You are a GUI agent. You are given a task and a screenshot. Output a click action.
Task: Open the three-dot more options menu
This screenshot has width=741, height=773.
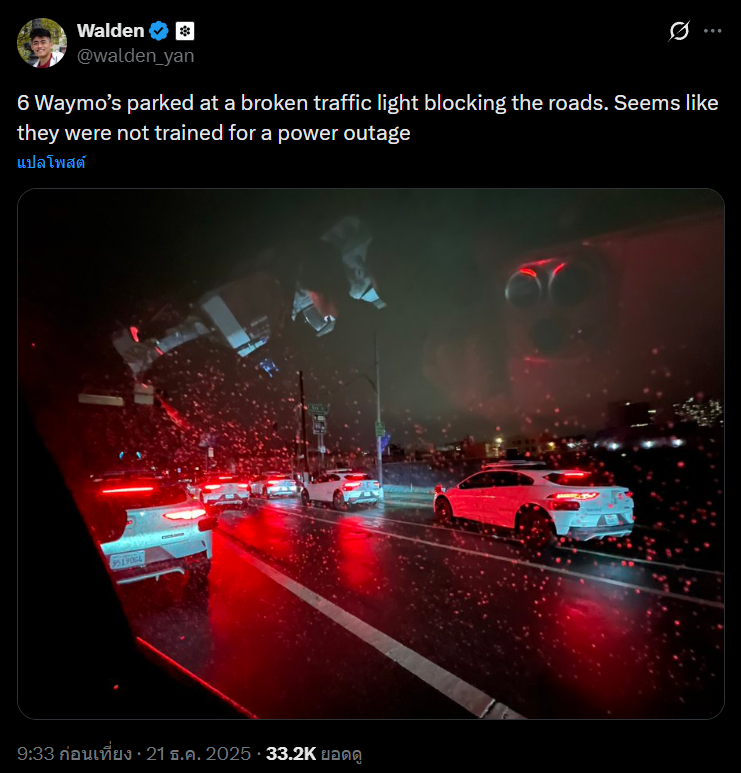click(712, 31)
